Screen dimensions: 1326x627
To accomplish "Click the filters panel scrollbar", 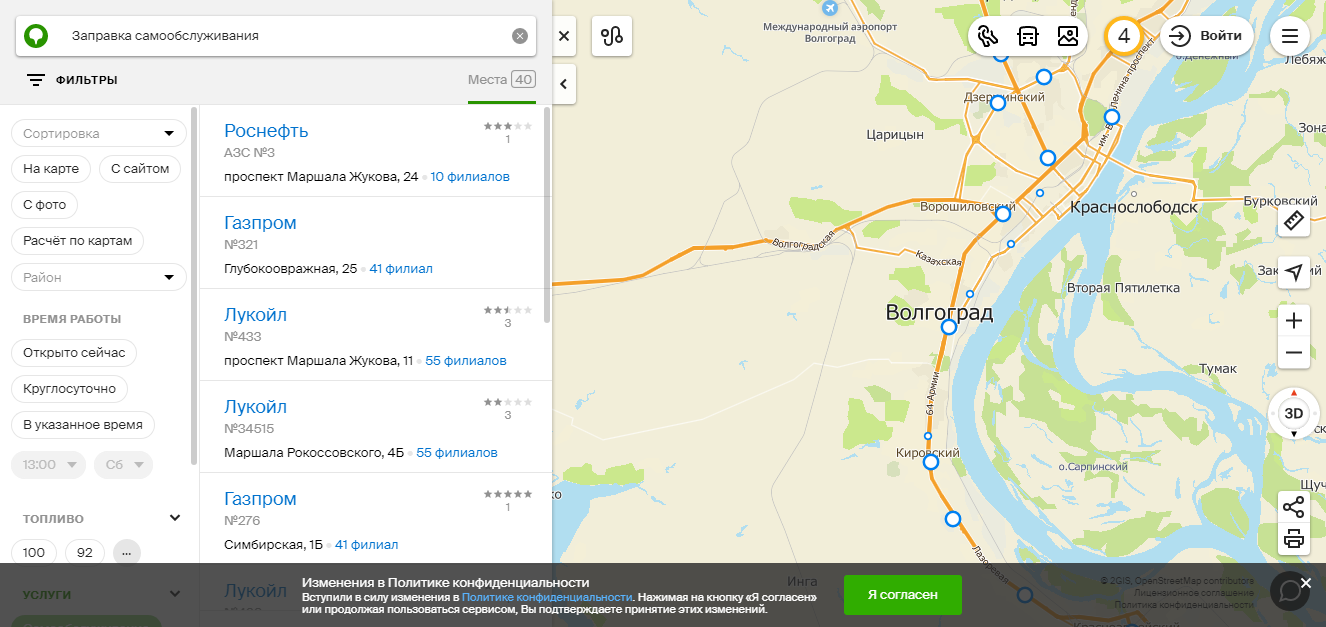I will click(x=195, y=285).
